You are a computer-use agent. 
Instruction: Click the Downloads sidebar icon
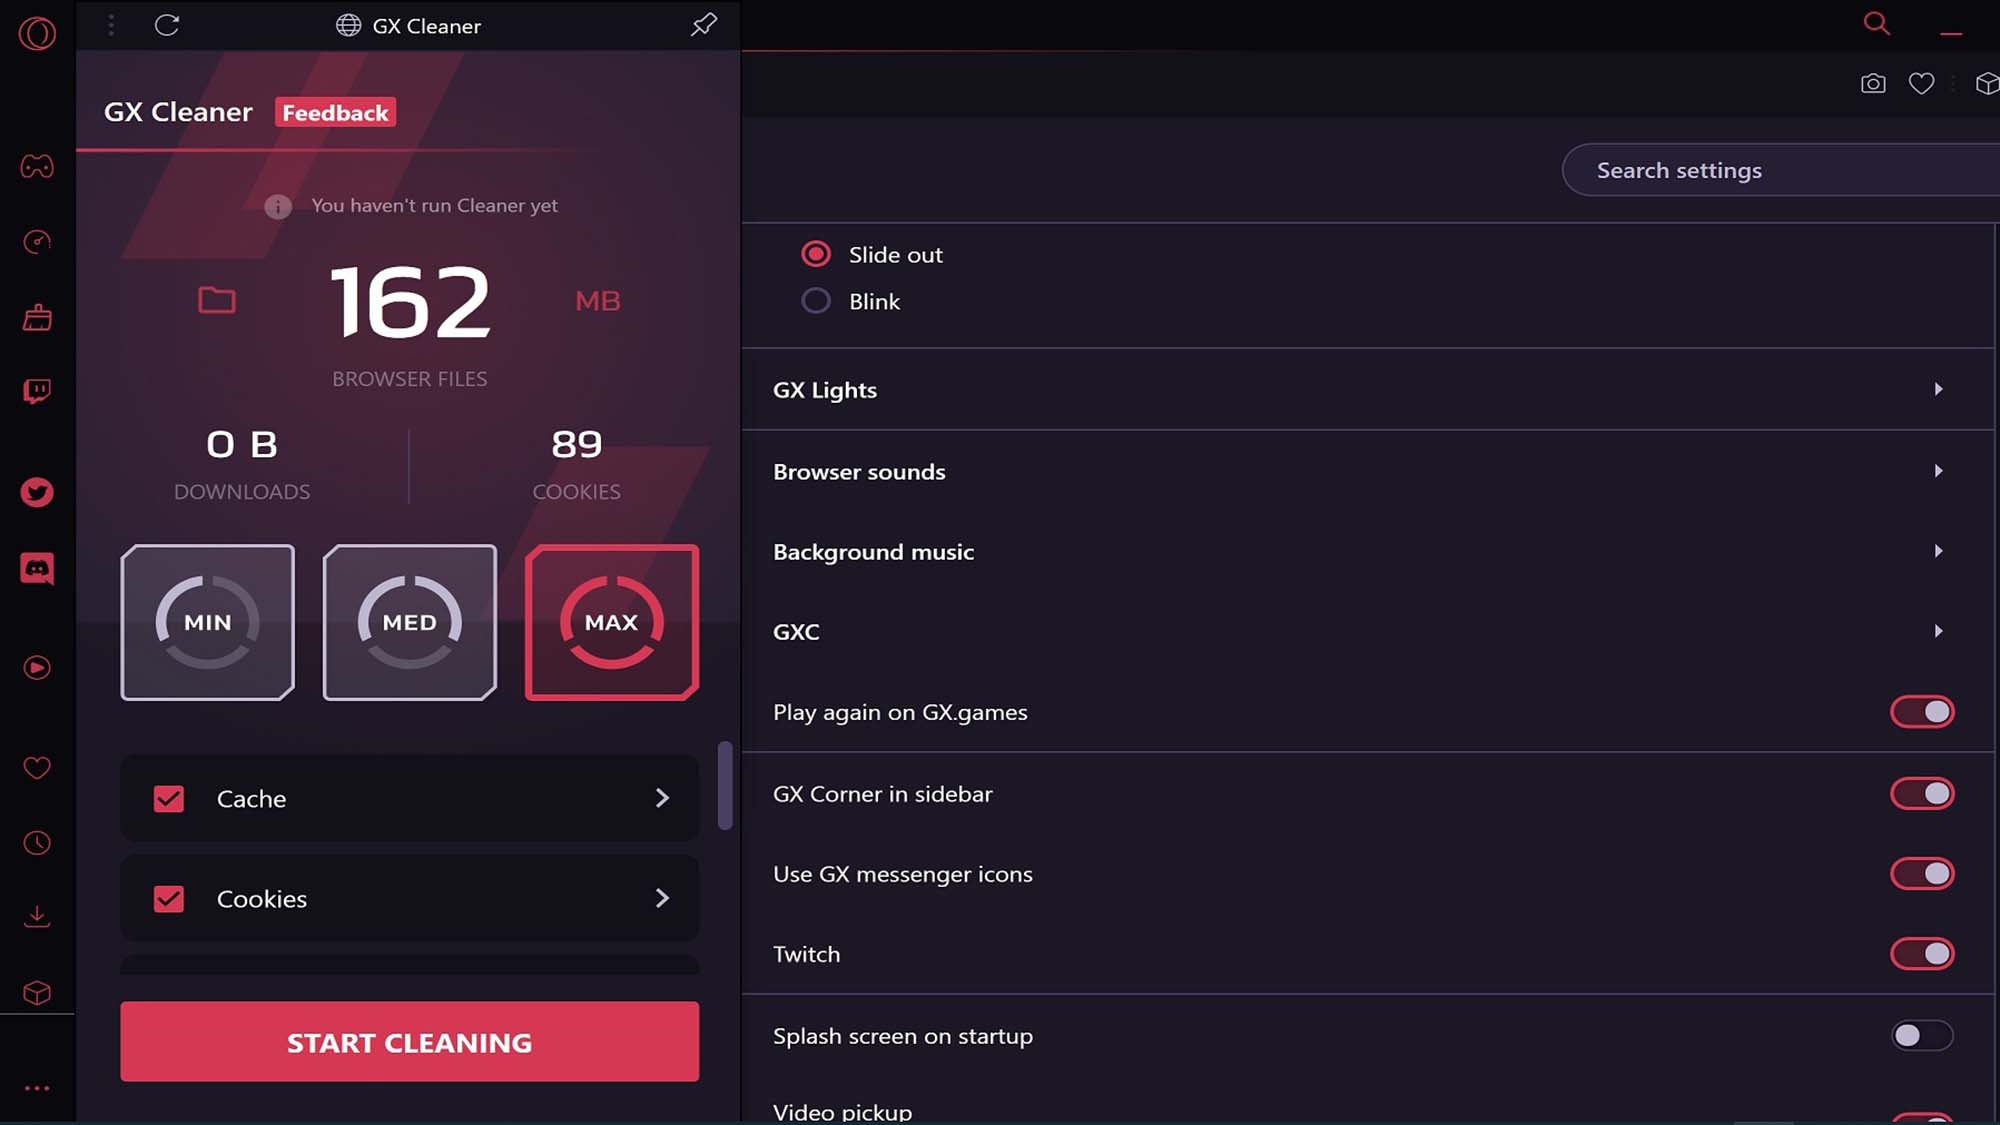click(37, 916)
